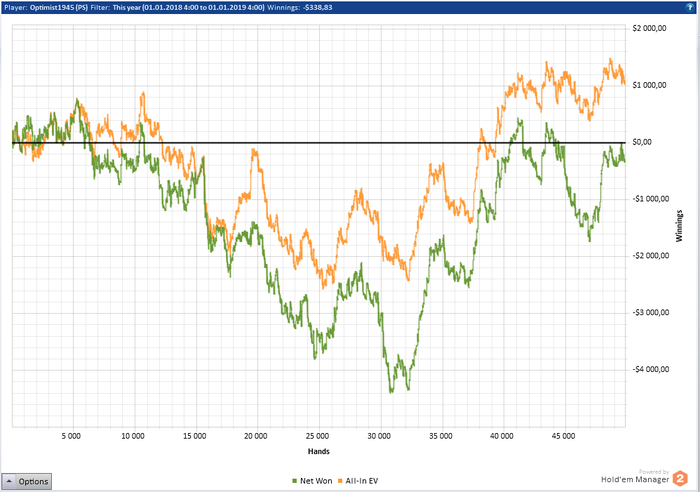Click the 15 000 hands axis label

[195, 436]
